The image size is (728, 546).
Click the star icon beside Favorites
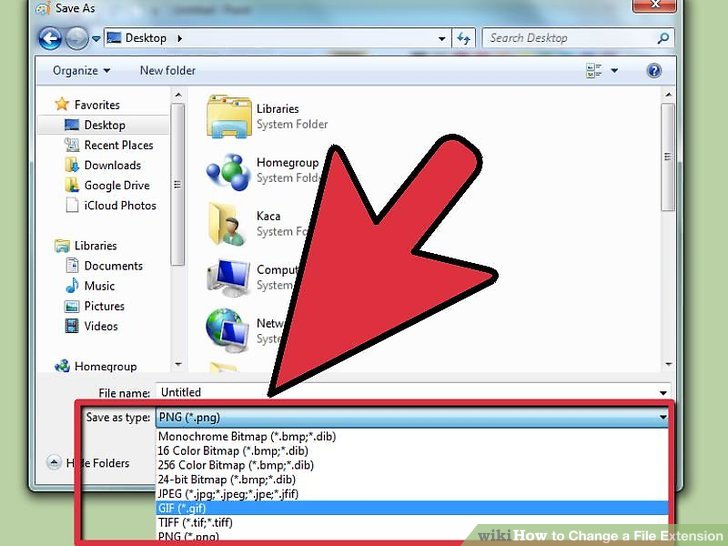pos(62,104)
